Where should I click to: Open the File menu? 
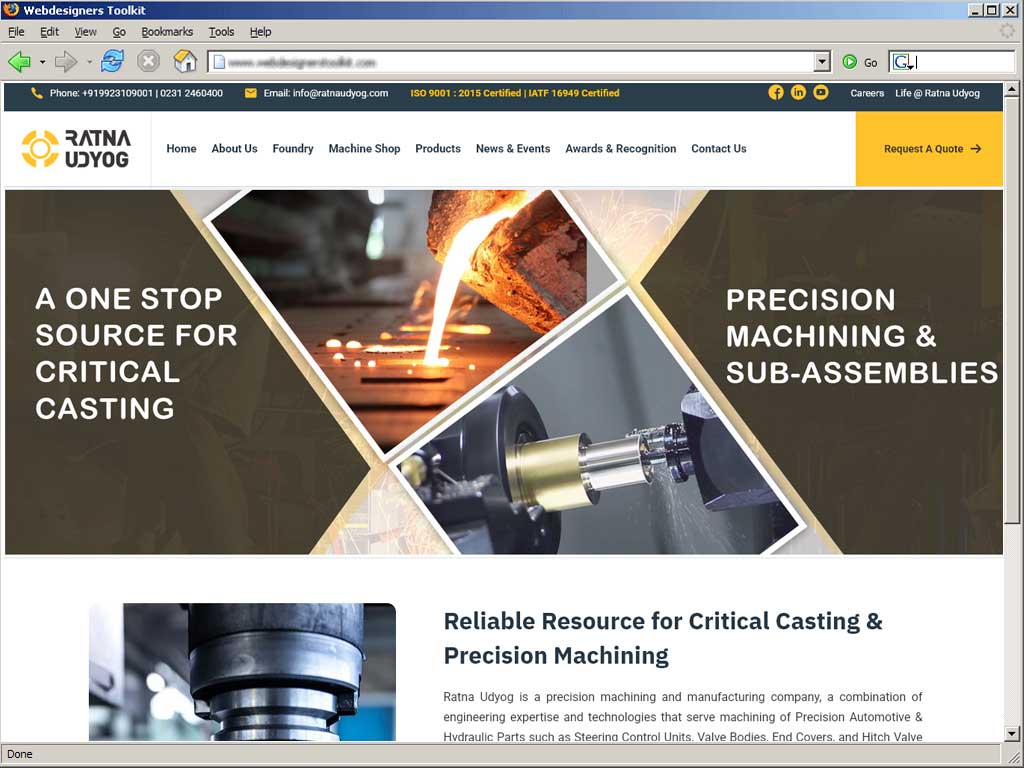pyautogui.click(x=16, y=31)
